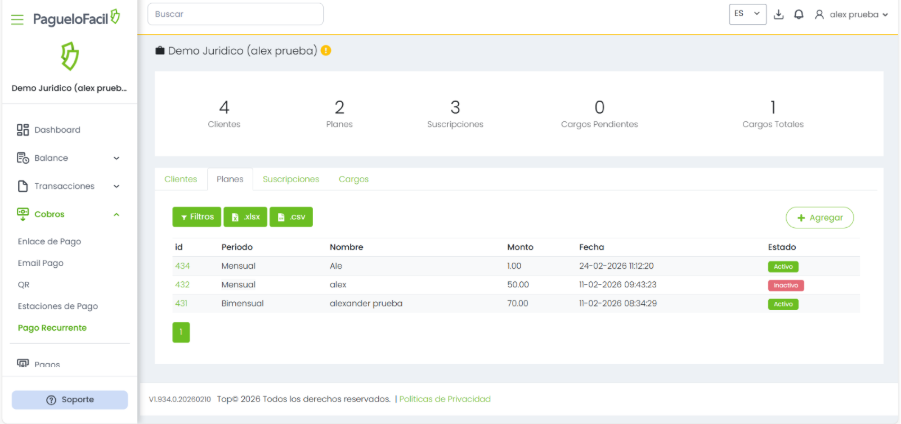Export the table as .xlsx
Screen dimensions: 901x424
(x=245, y=217)
